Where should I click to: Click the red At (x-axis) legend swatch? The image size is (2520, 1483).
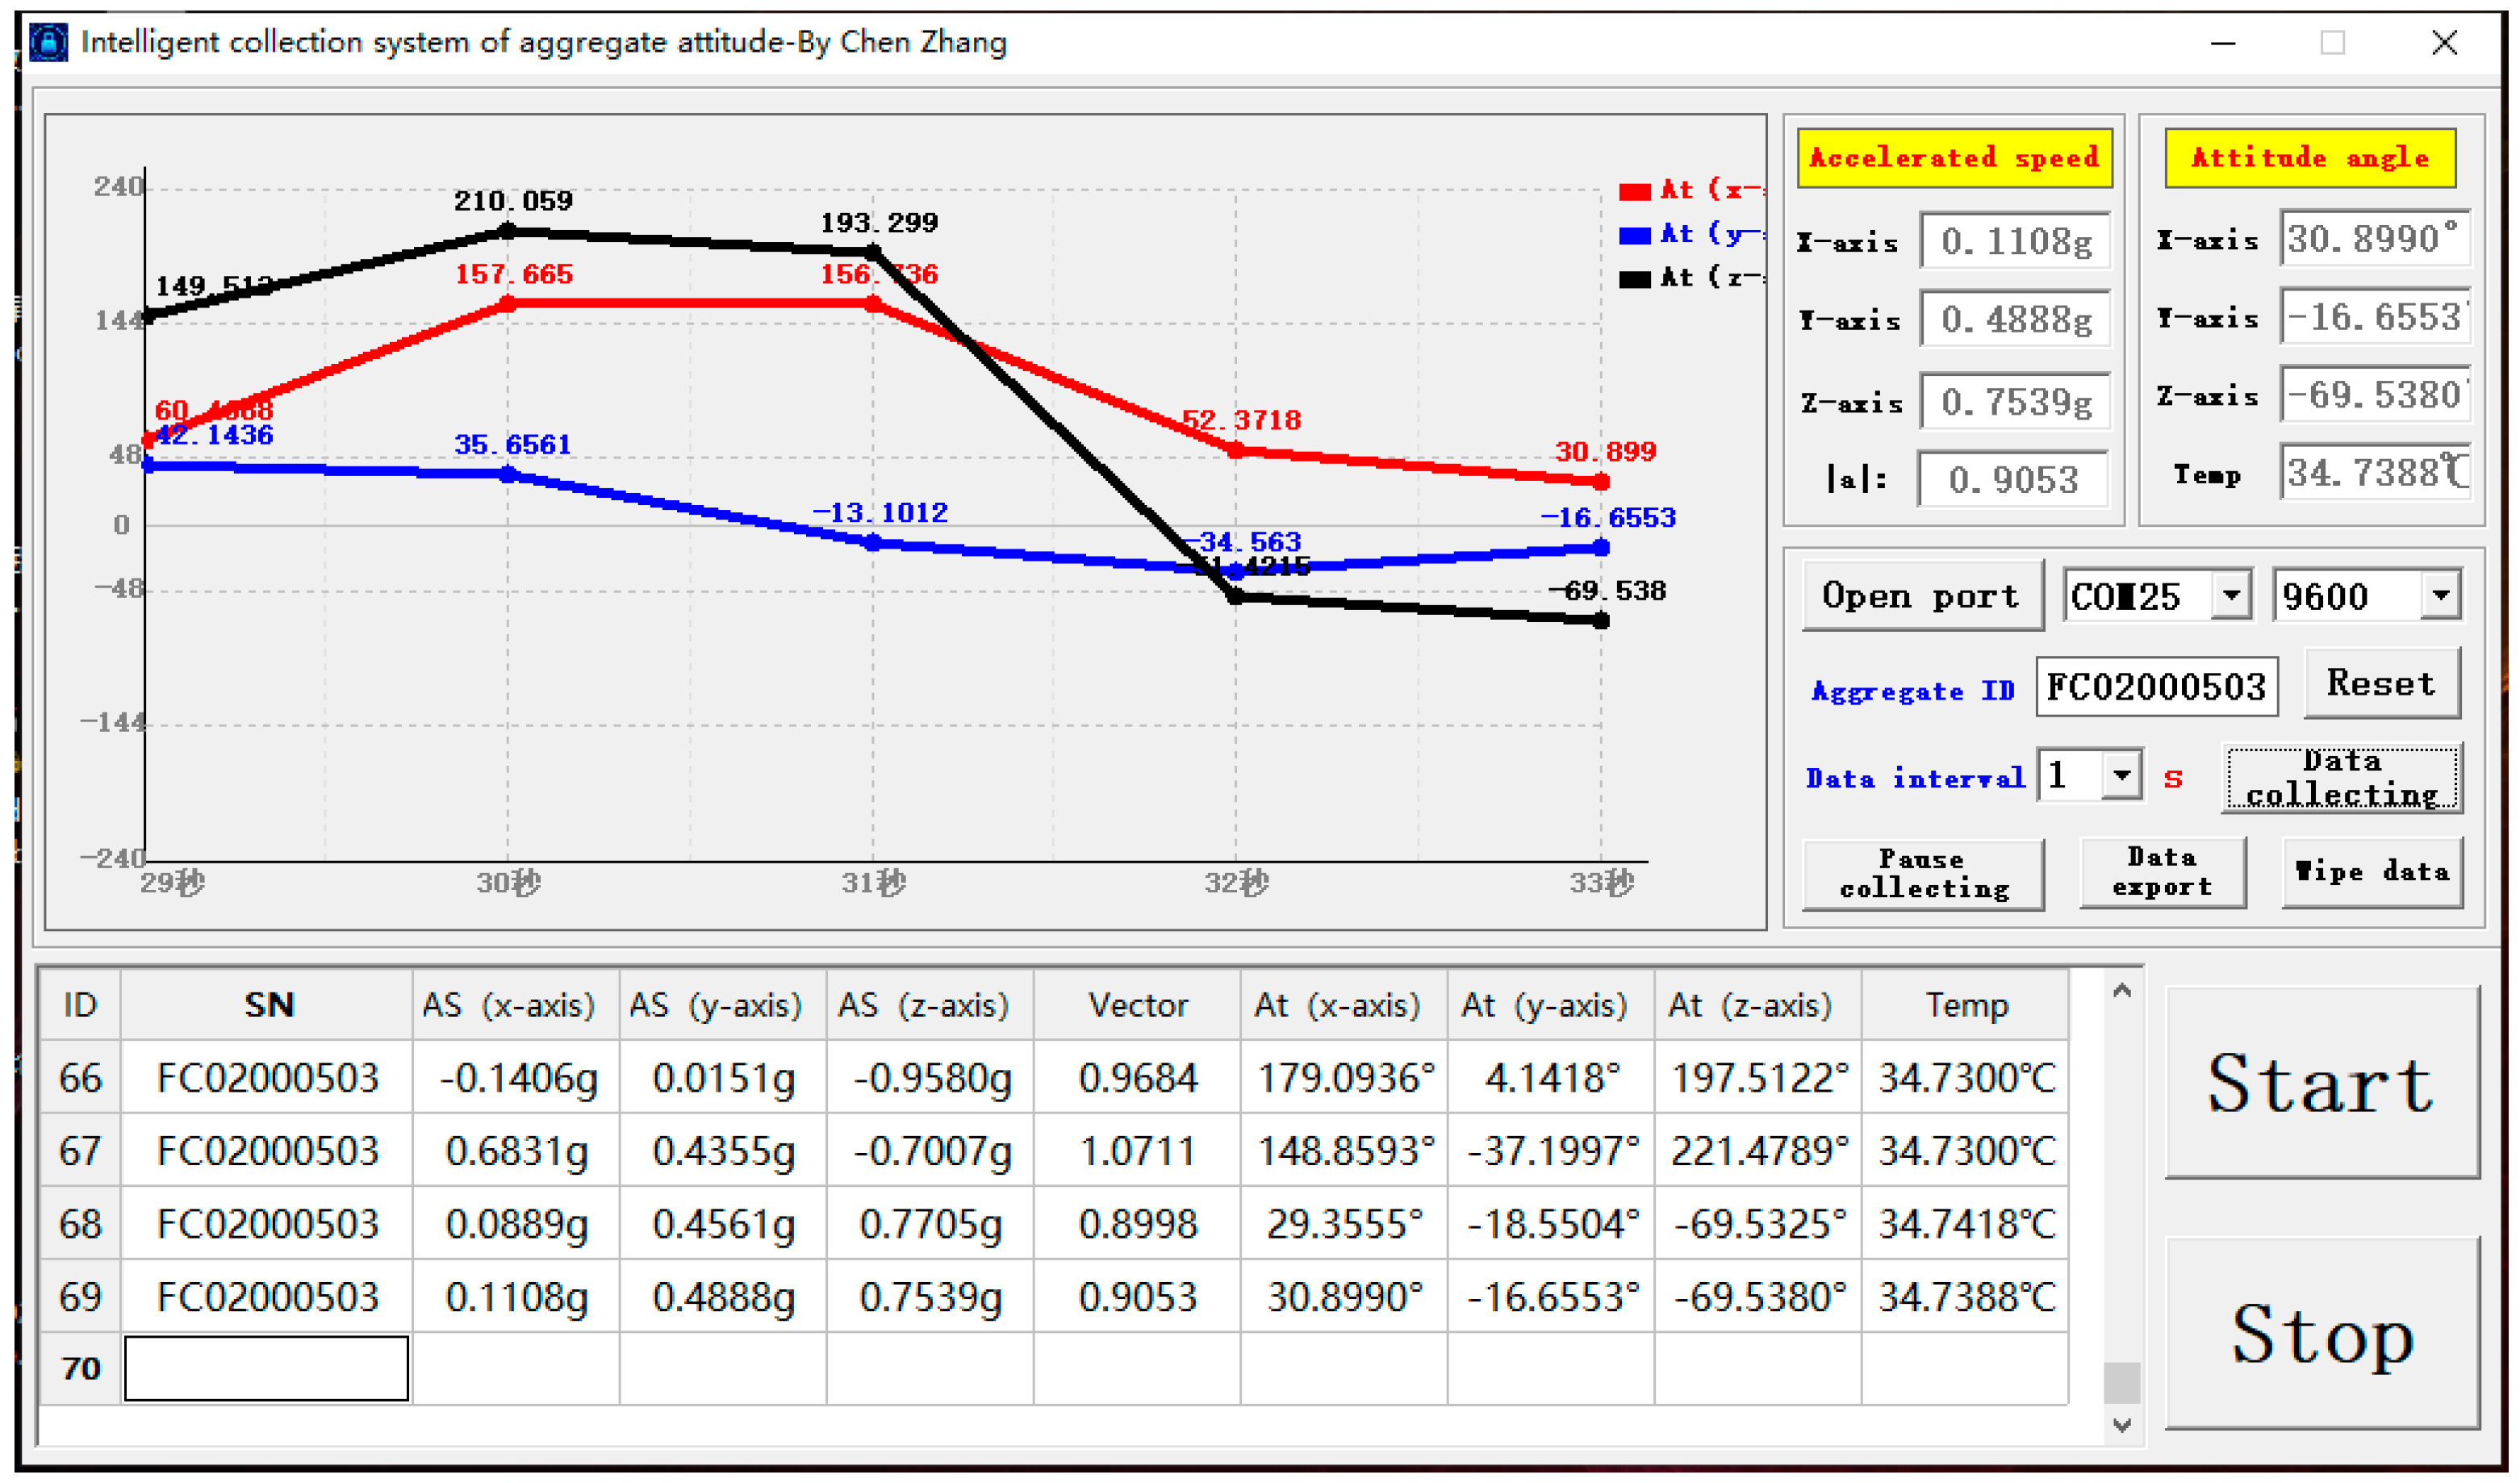(1634, 192)
